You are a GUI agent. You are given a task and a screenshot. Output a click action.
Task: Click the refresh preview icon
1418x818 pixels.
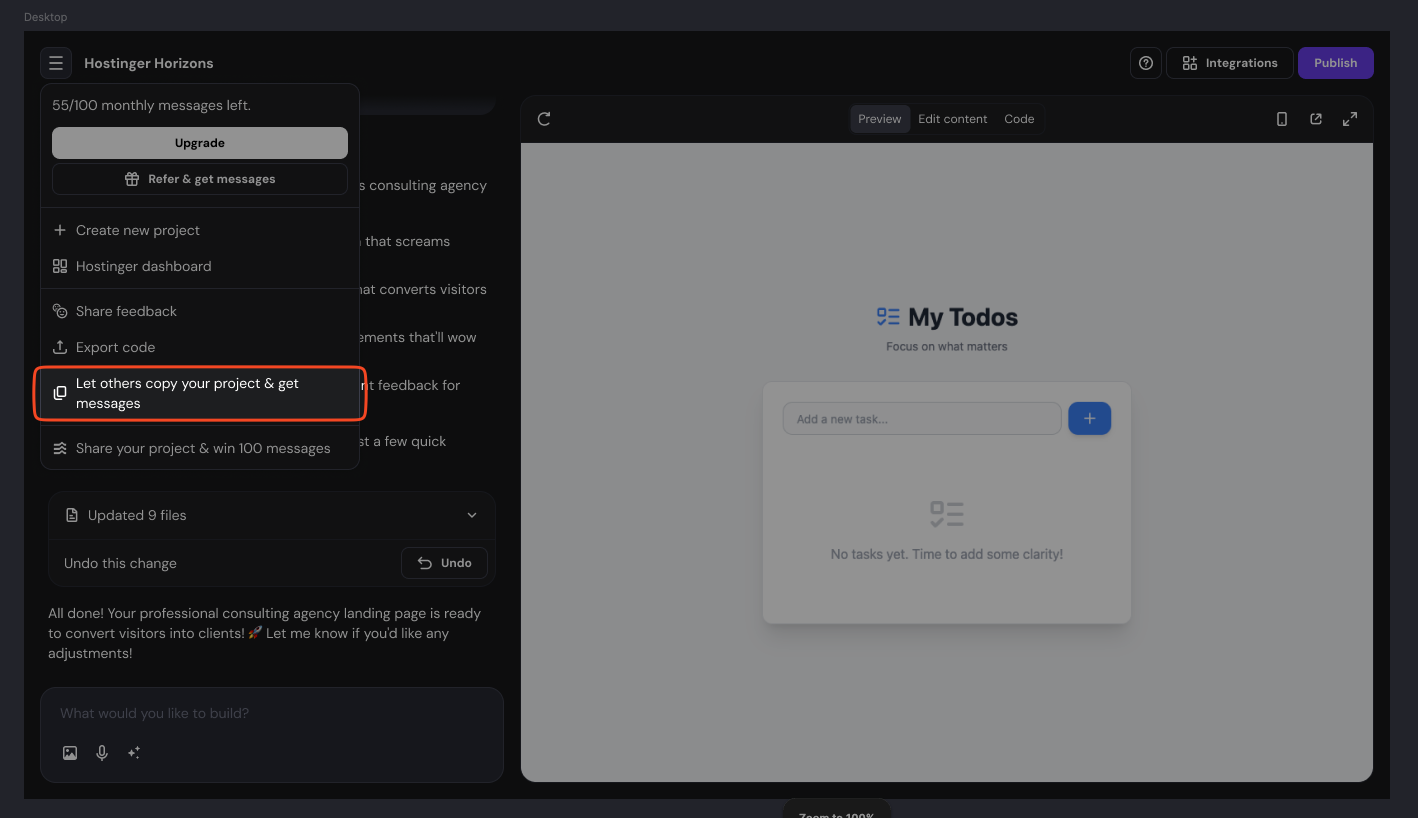[x=544, y=119]
